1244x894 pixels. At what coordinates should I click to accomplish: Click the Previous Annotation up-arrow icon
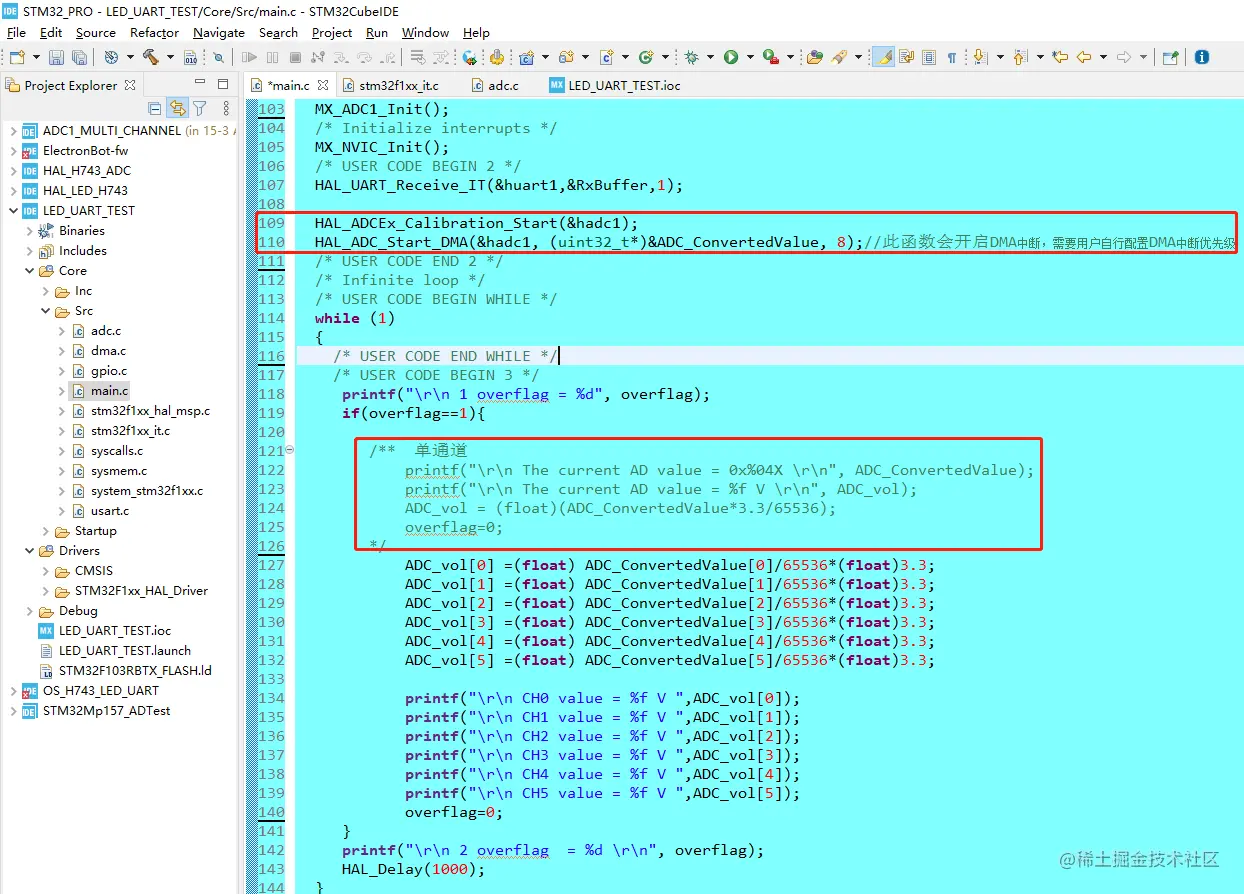point(1020,57)
